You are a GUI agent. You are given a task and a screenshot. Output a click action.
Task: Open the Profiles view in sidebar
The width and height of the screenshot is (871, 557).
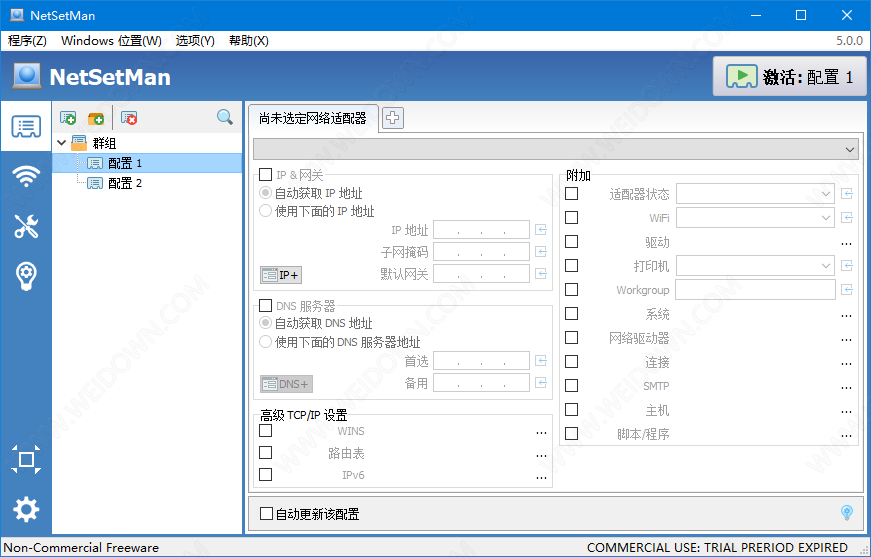coord(26,127)
